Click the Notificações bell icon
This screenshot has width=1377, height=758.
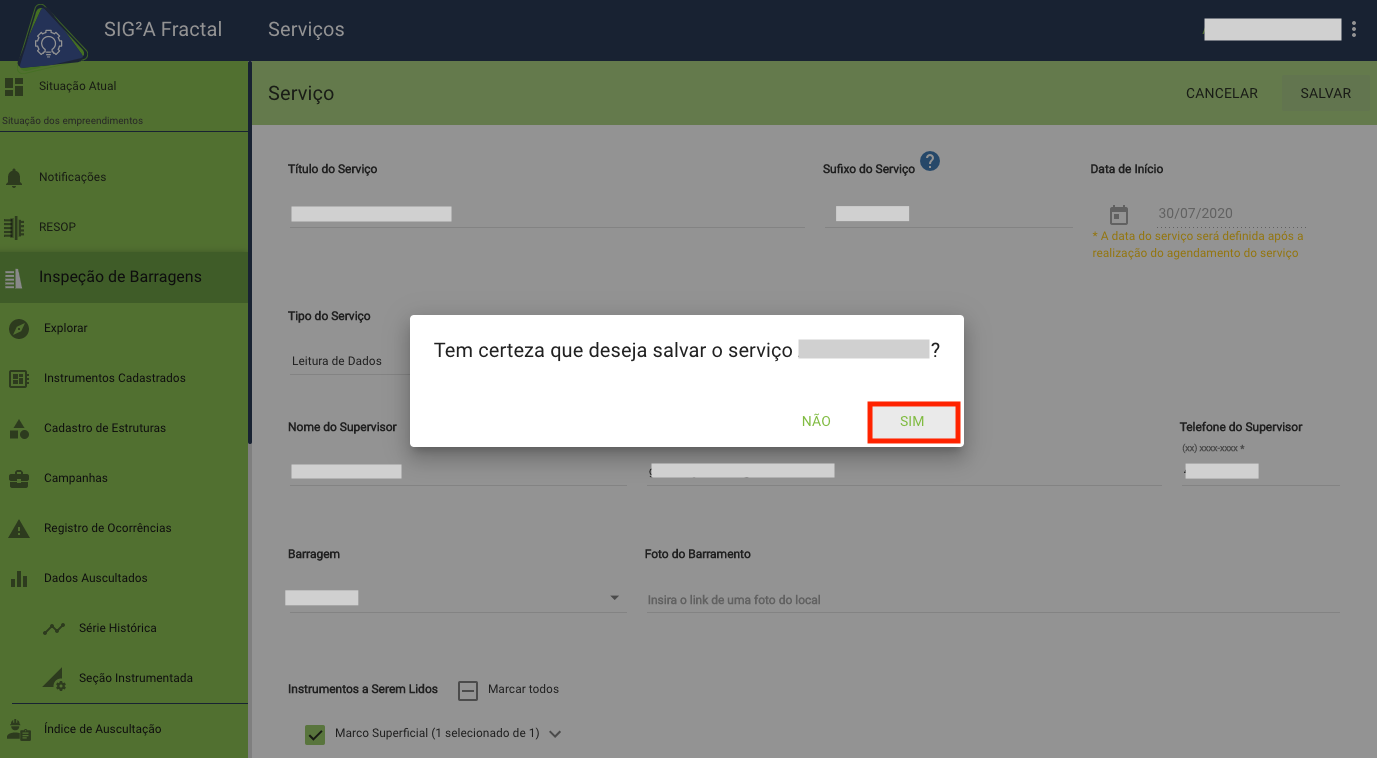pos(14,177)
